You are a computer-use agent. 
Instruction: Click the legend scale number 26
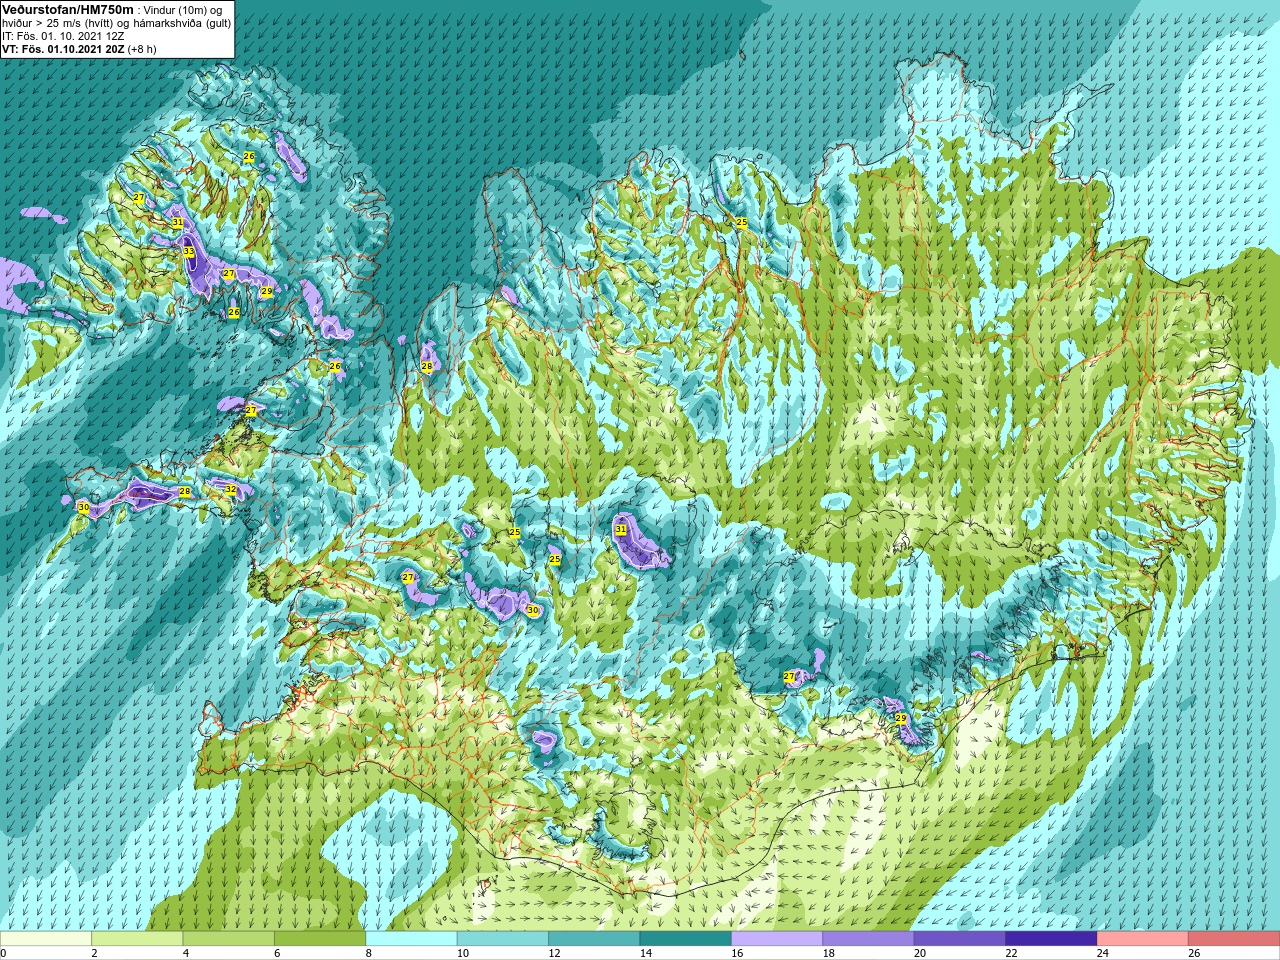point(1194,953)
